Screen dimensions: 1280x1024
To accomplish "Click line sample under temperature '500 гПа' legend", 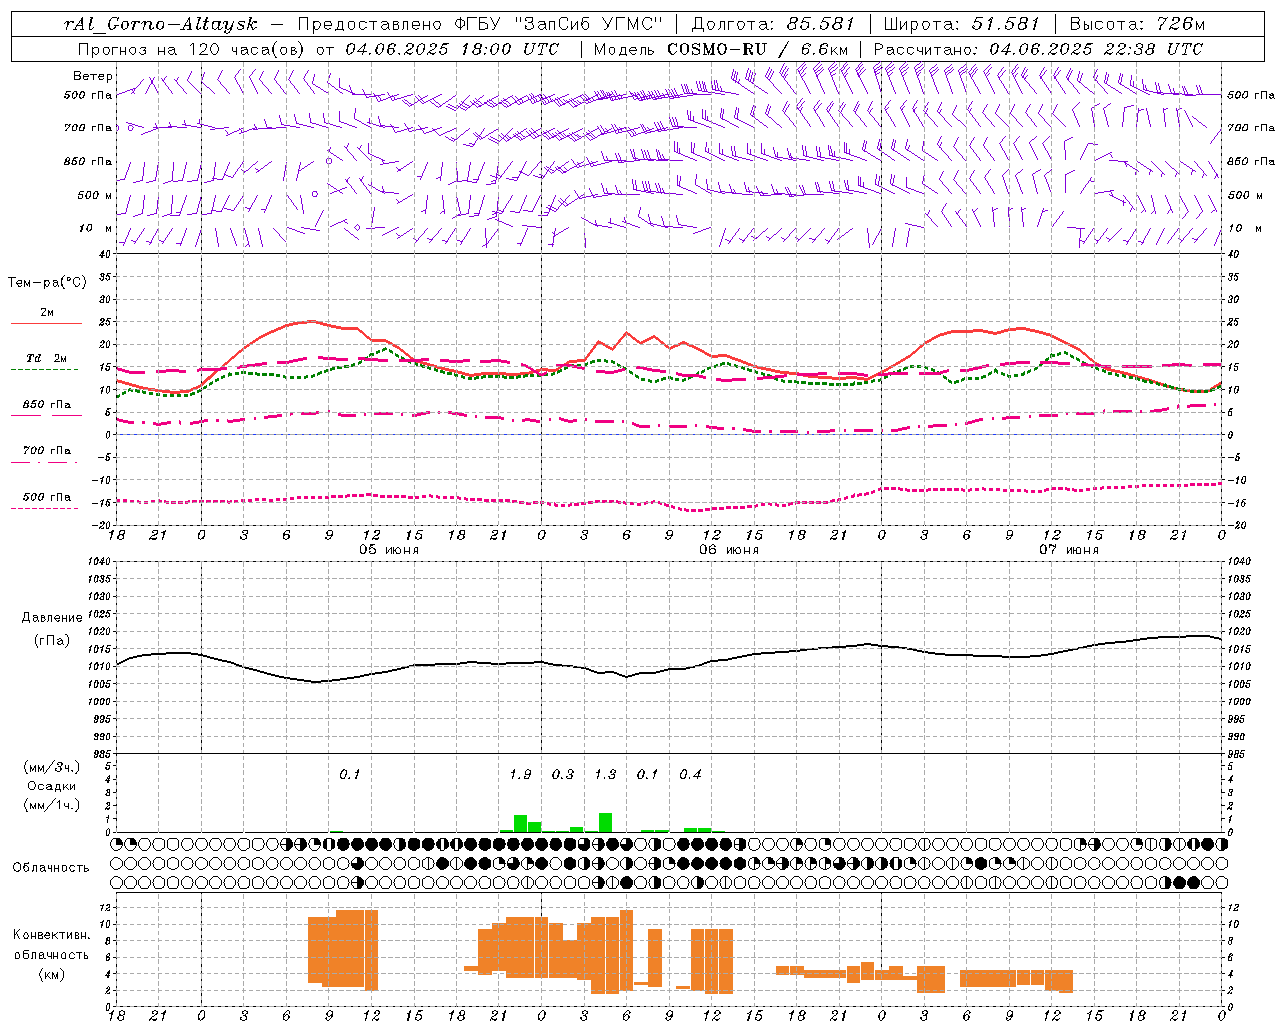I will click(44, 508).
